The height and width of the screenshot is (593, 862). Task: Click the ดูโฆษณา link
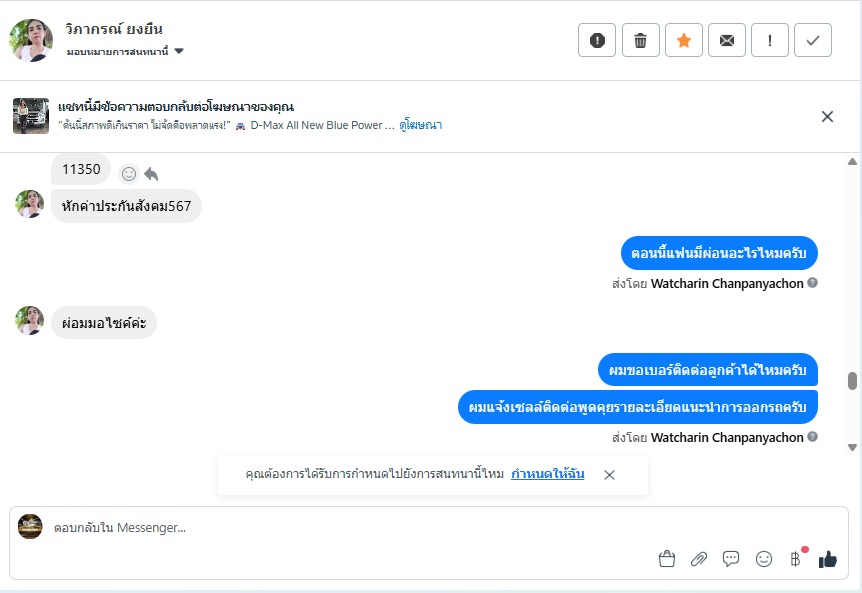(421, 125)
